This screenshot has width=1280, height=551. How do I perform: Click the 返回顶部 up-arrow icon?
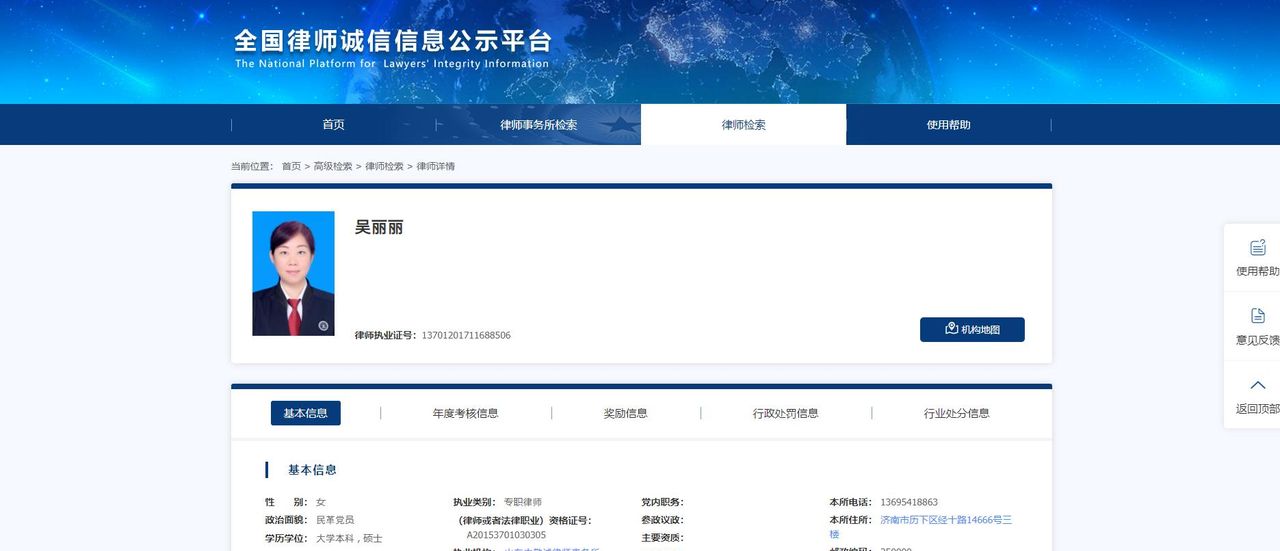click(x=1258, y=385)
